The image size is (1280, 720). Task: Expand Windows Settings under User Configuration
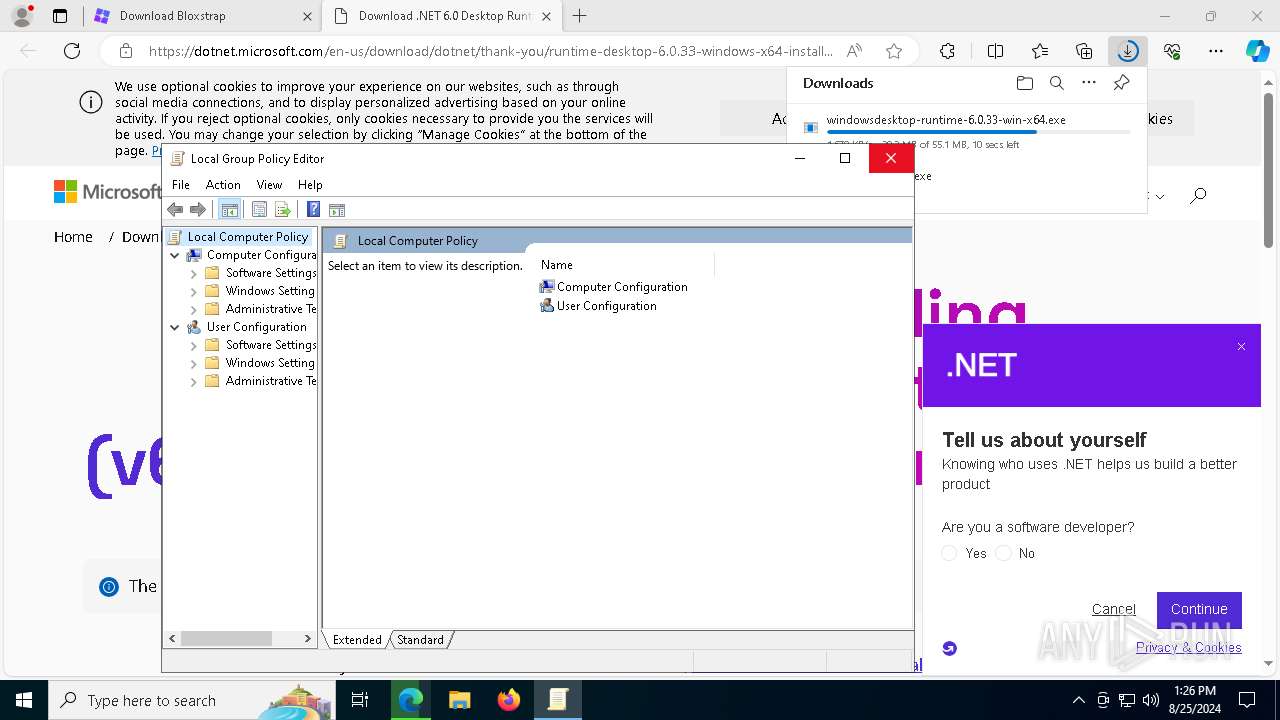click(193, 363)
